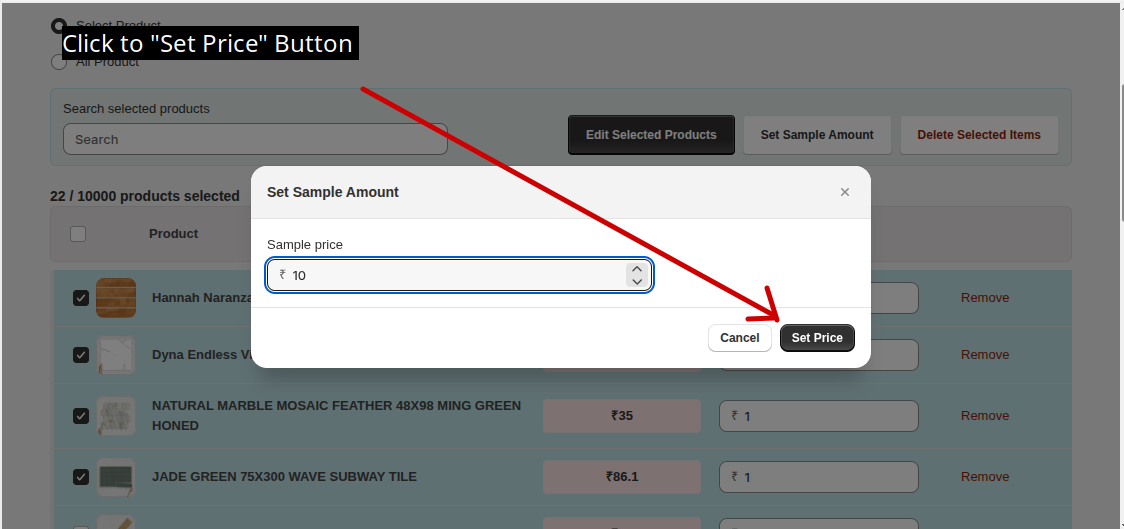Uncheck the Dyna Endless product checkbox

(81, 355)
